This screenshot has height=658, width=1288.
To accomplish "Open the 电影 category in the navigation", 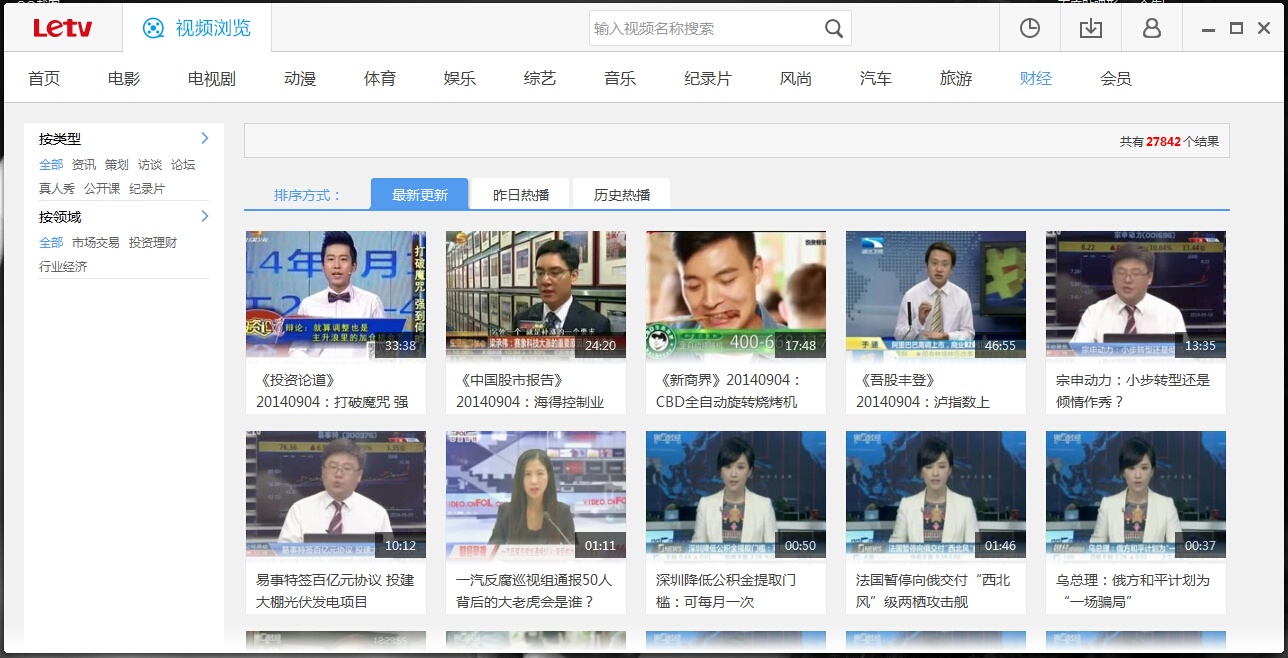I will (122, 78).
